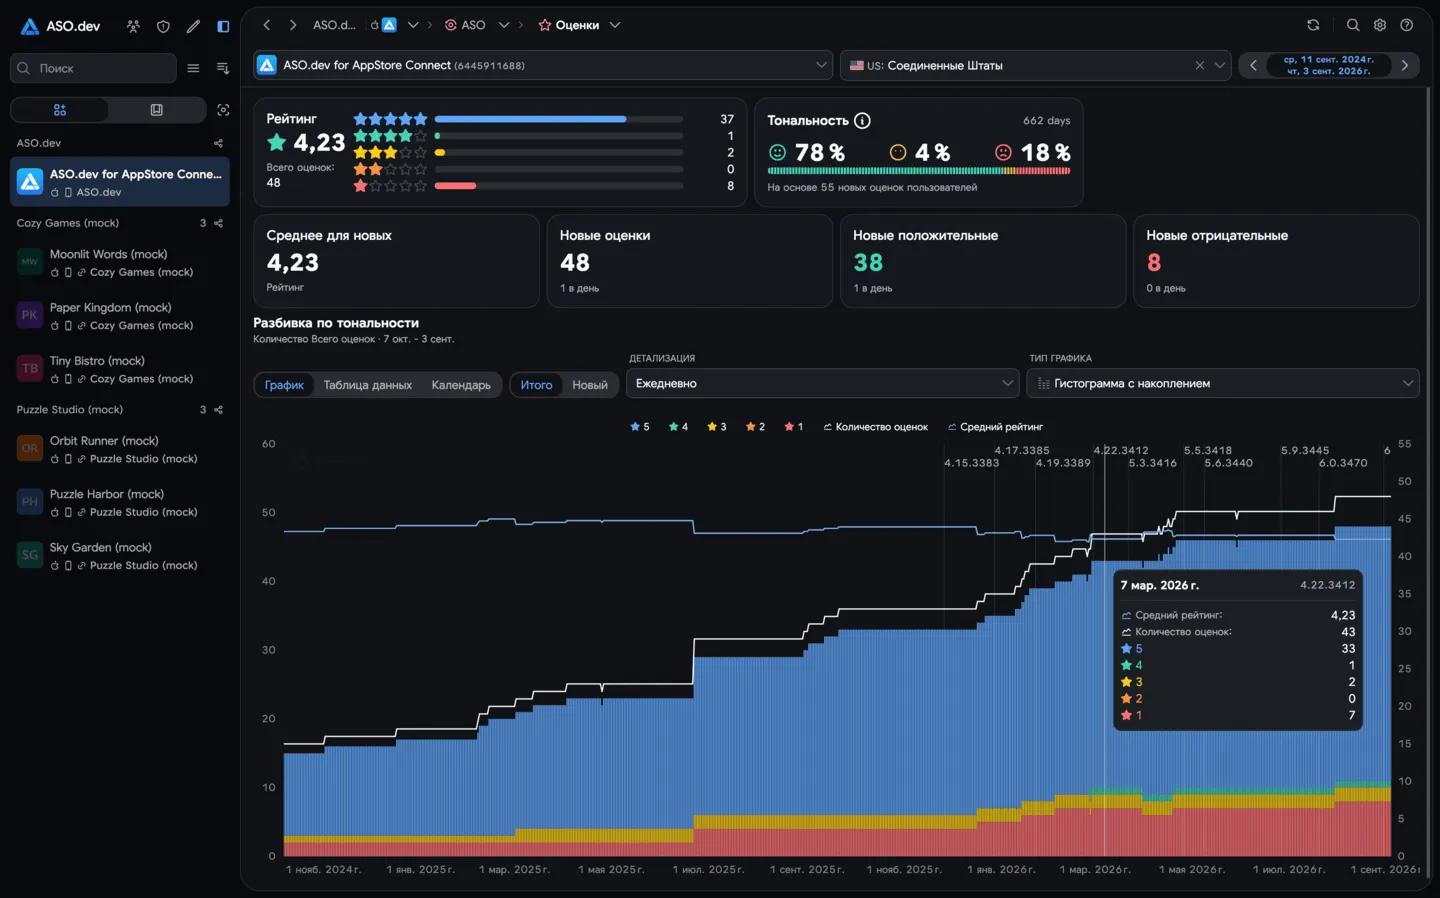This screenshot has width=1440, height=898.
Task: Click the scan focus icon in the sidebar
Action: [x=223, y=110]
